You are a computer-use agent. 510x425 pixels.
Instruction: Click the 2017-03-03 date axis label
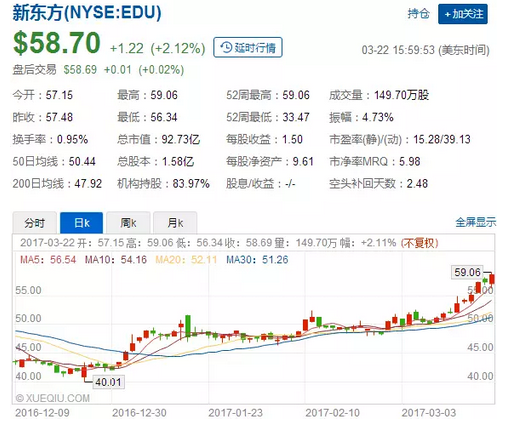pos(429,413)
